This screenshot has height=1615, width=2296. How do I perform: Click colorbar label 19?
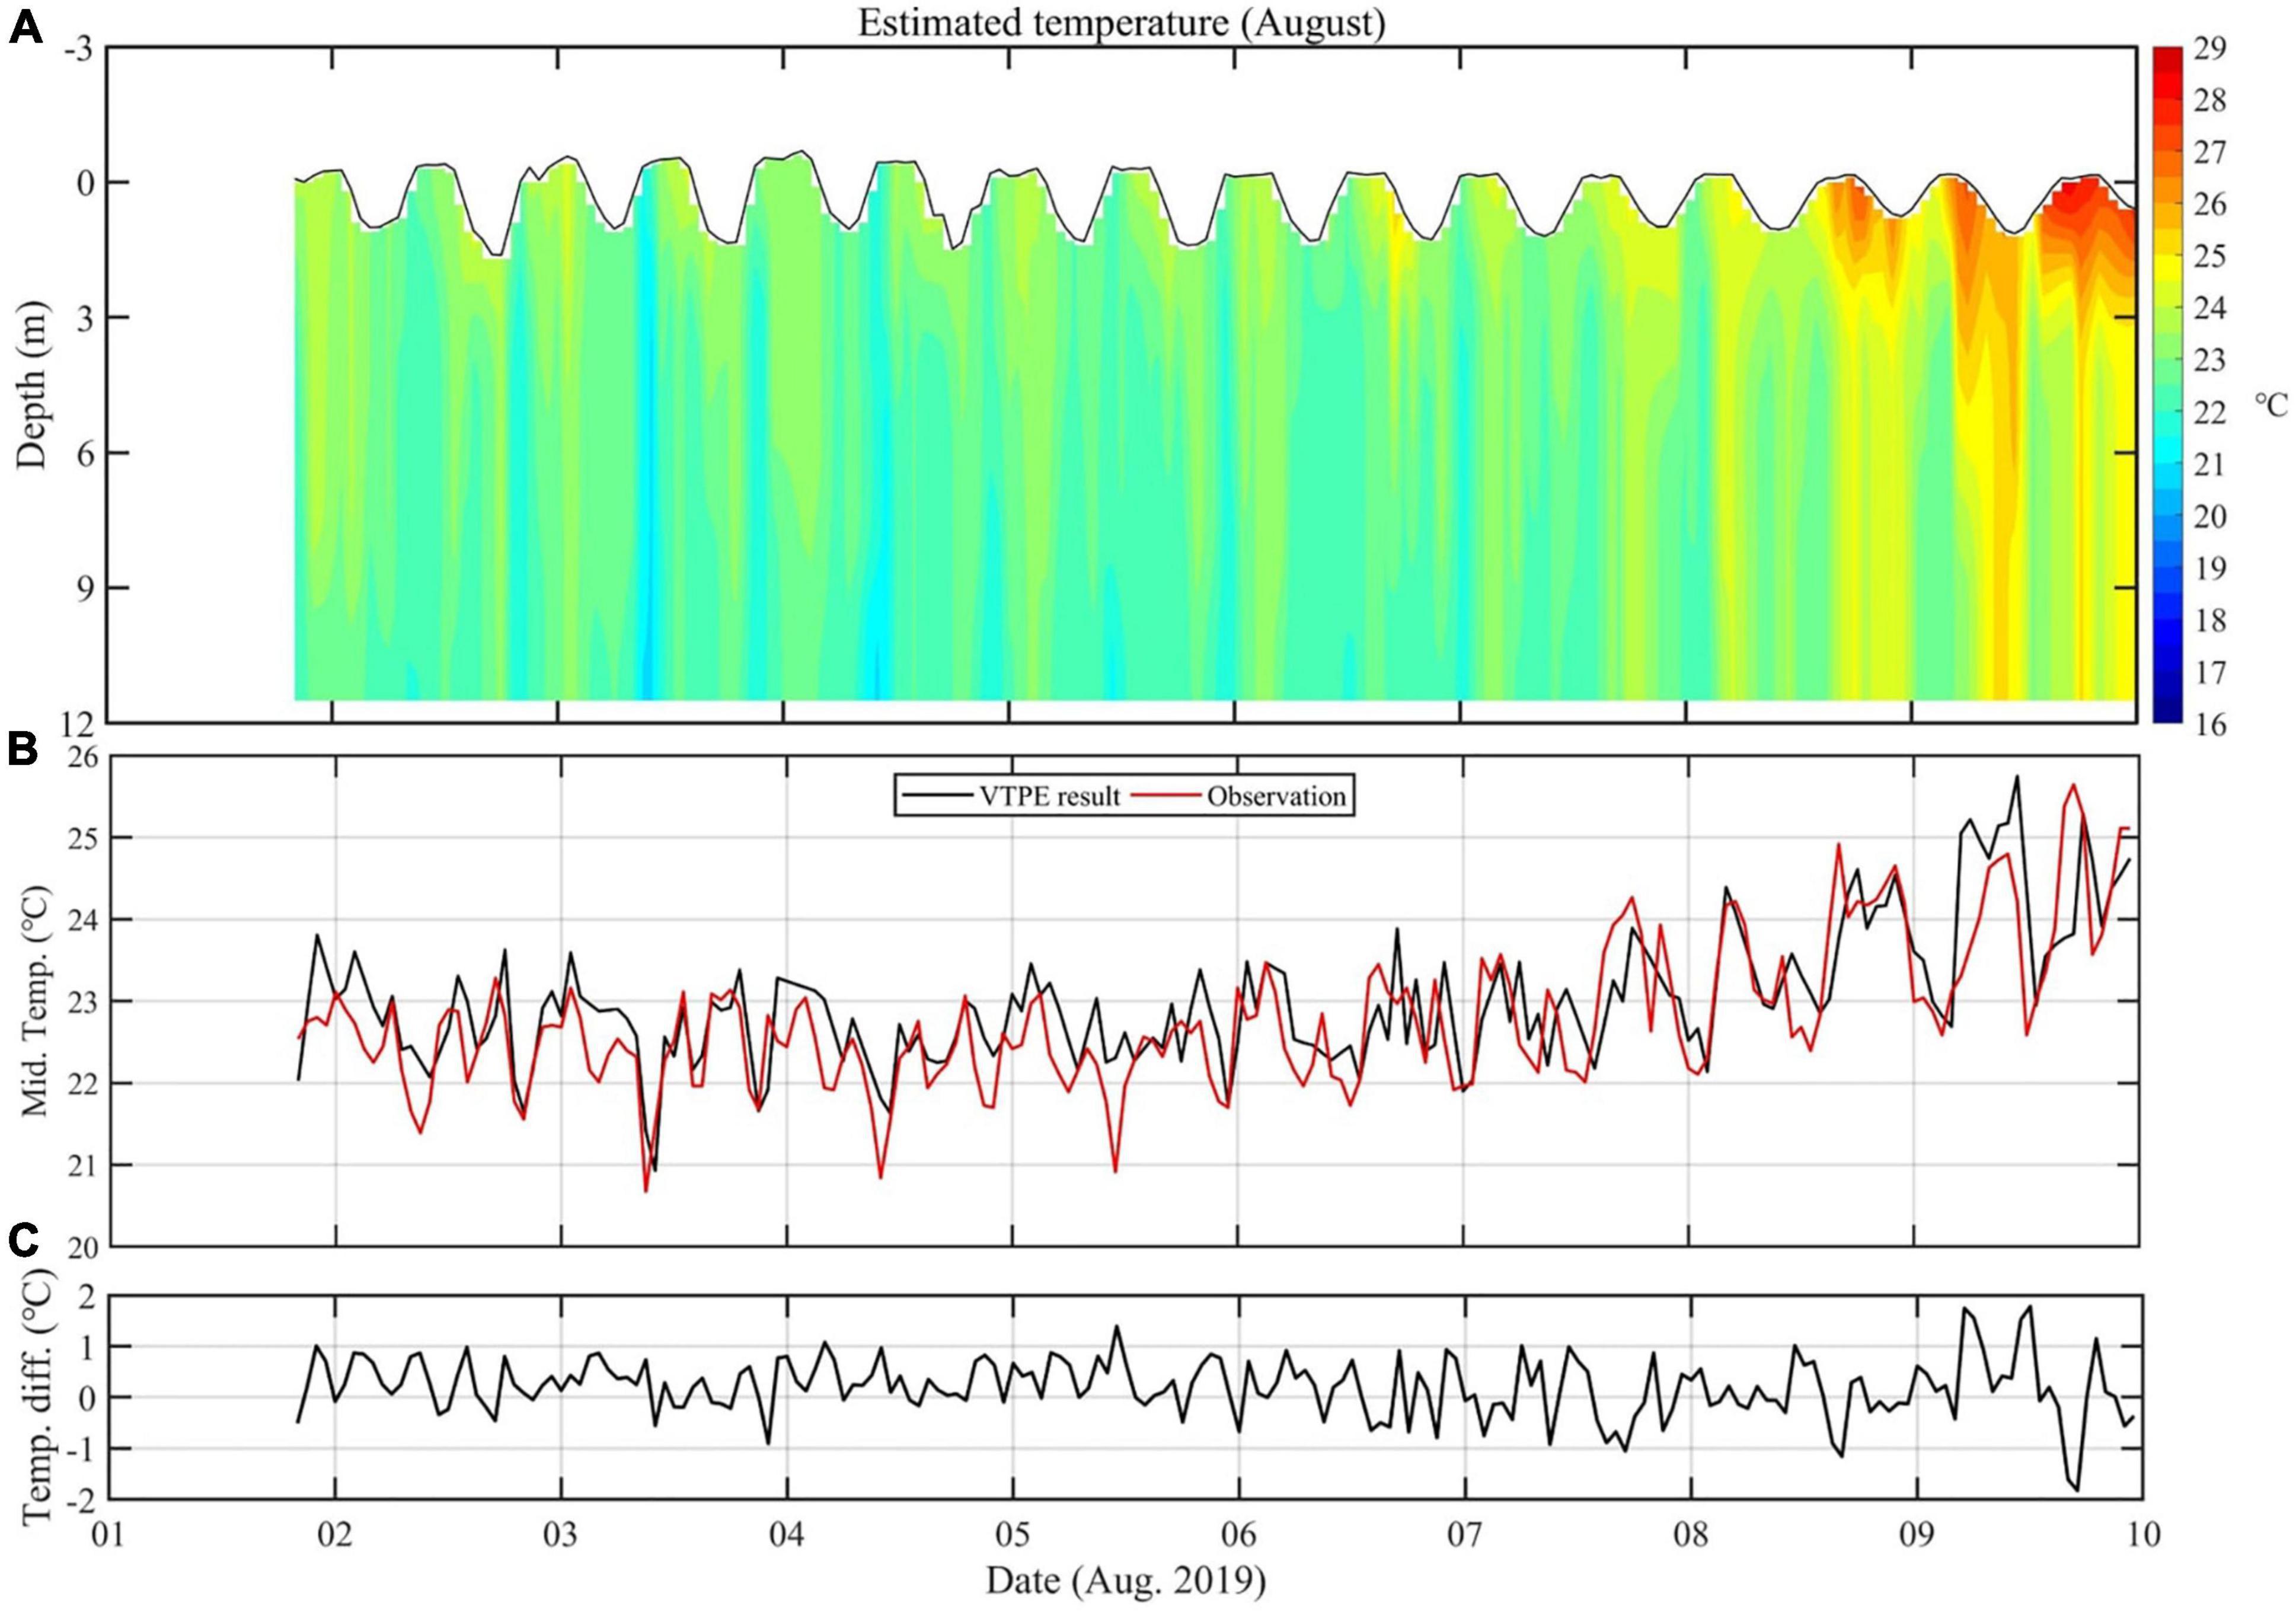pyautogui.click(x=2211, y=568)
